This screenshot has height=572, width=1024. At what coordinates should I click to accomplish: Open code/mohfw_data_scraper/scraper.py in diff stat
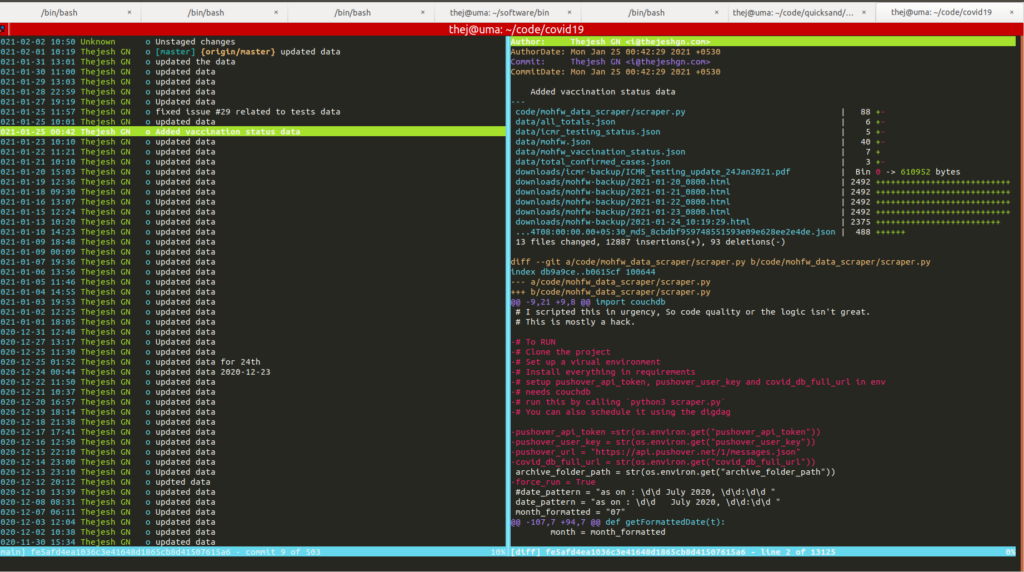click(x=600, y=112)
